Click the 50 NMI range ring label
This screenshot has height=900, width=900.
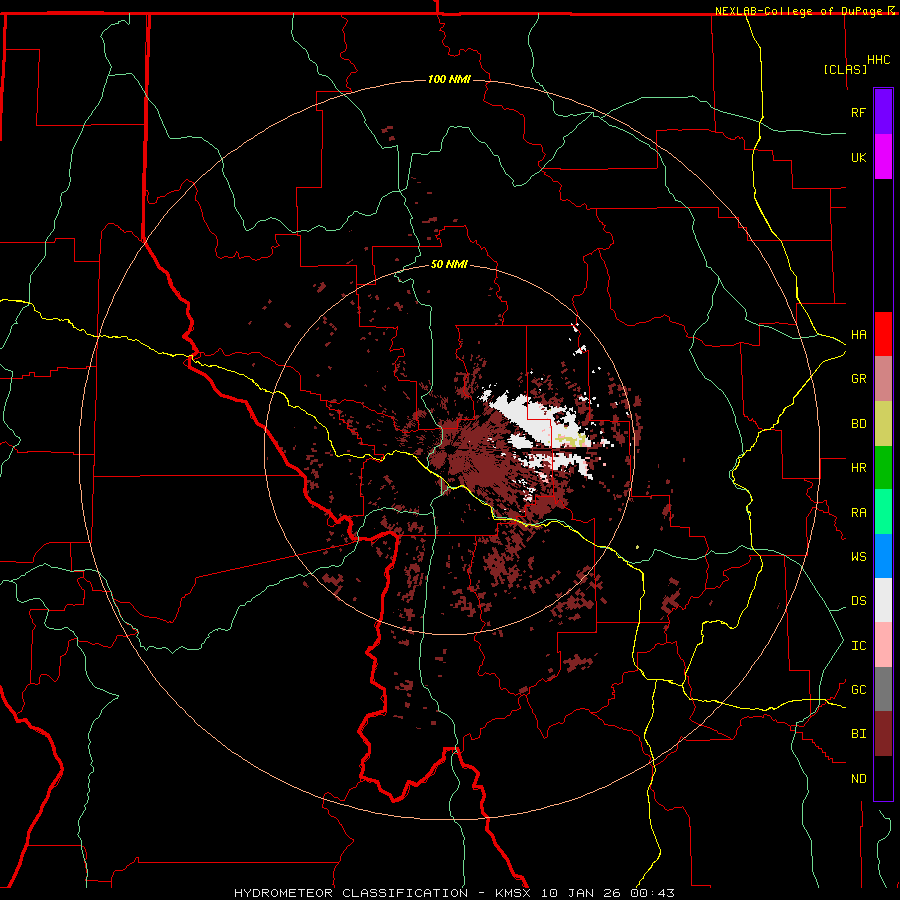tap(449, 264)
